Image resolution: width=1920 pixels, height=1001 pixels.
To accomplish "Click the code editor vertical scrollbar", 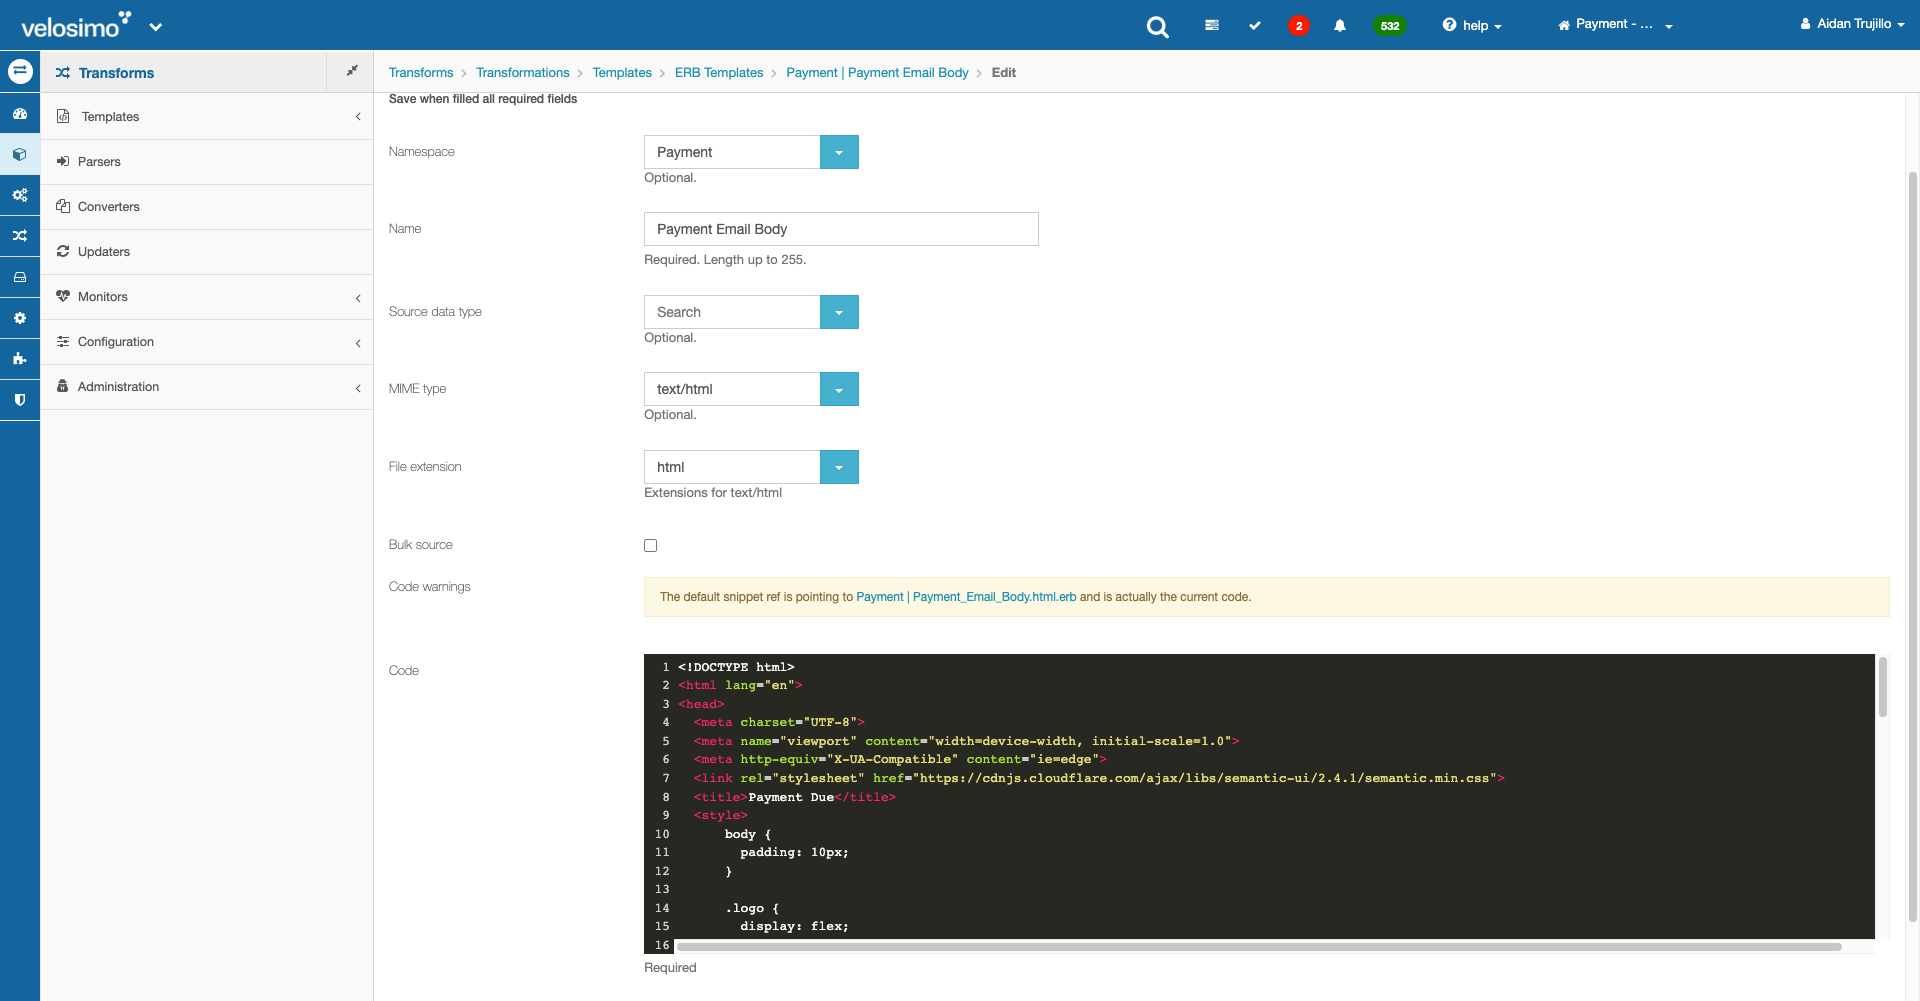I will [x=1882, y=687].
